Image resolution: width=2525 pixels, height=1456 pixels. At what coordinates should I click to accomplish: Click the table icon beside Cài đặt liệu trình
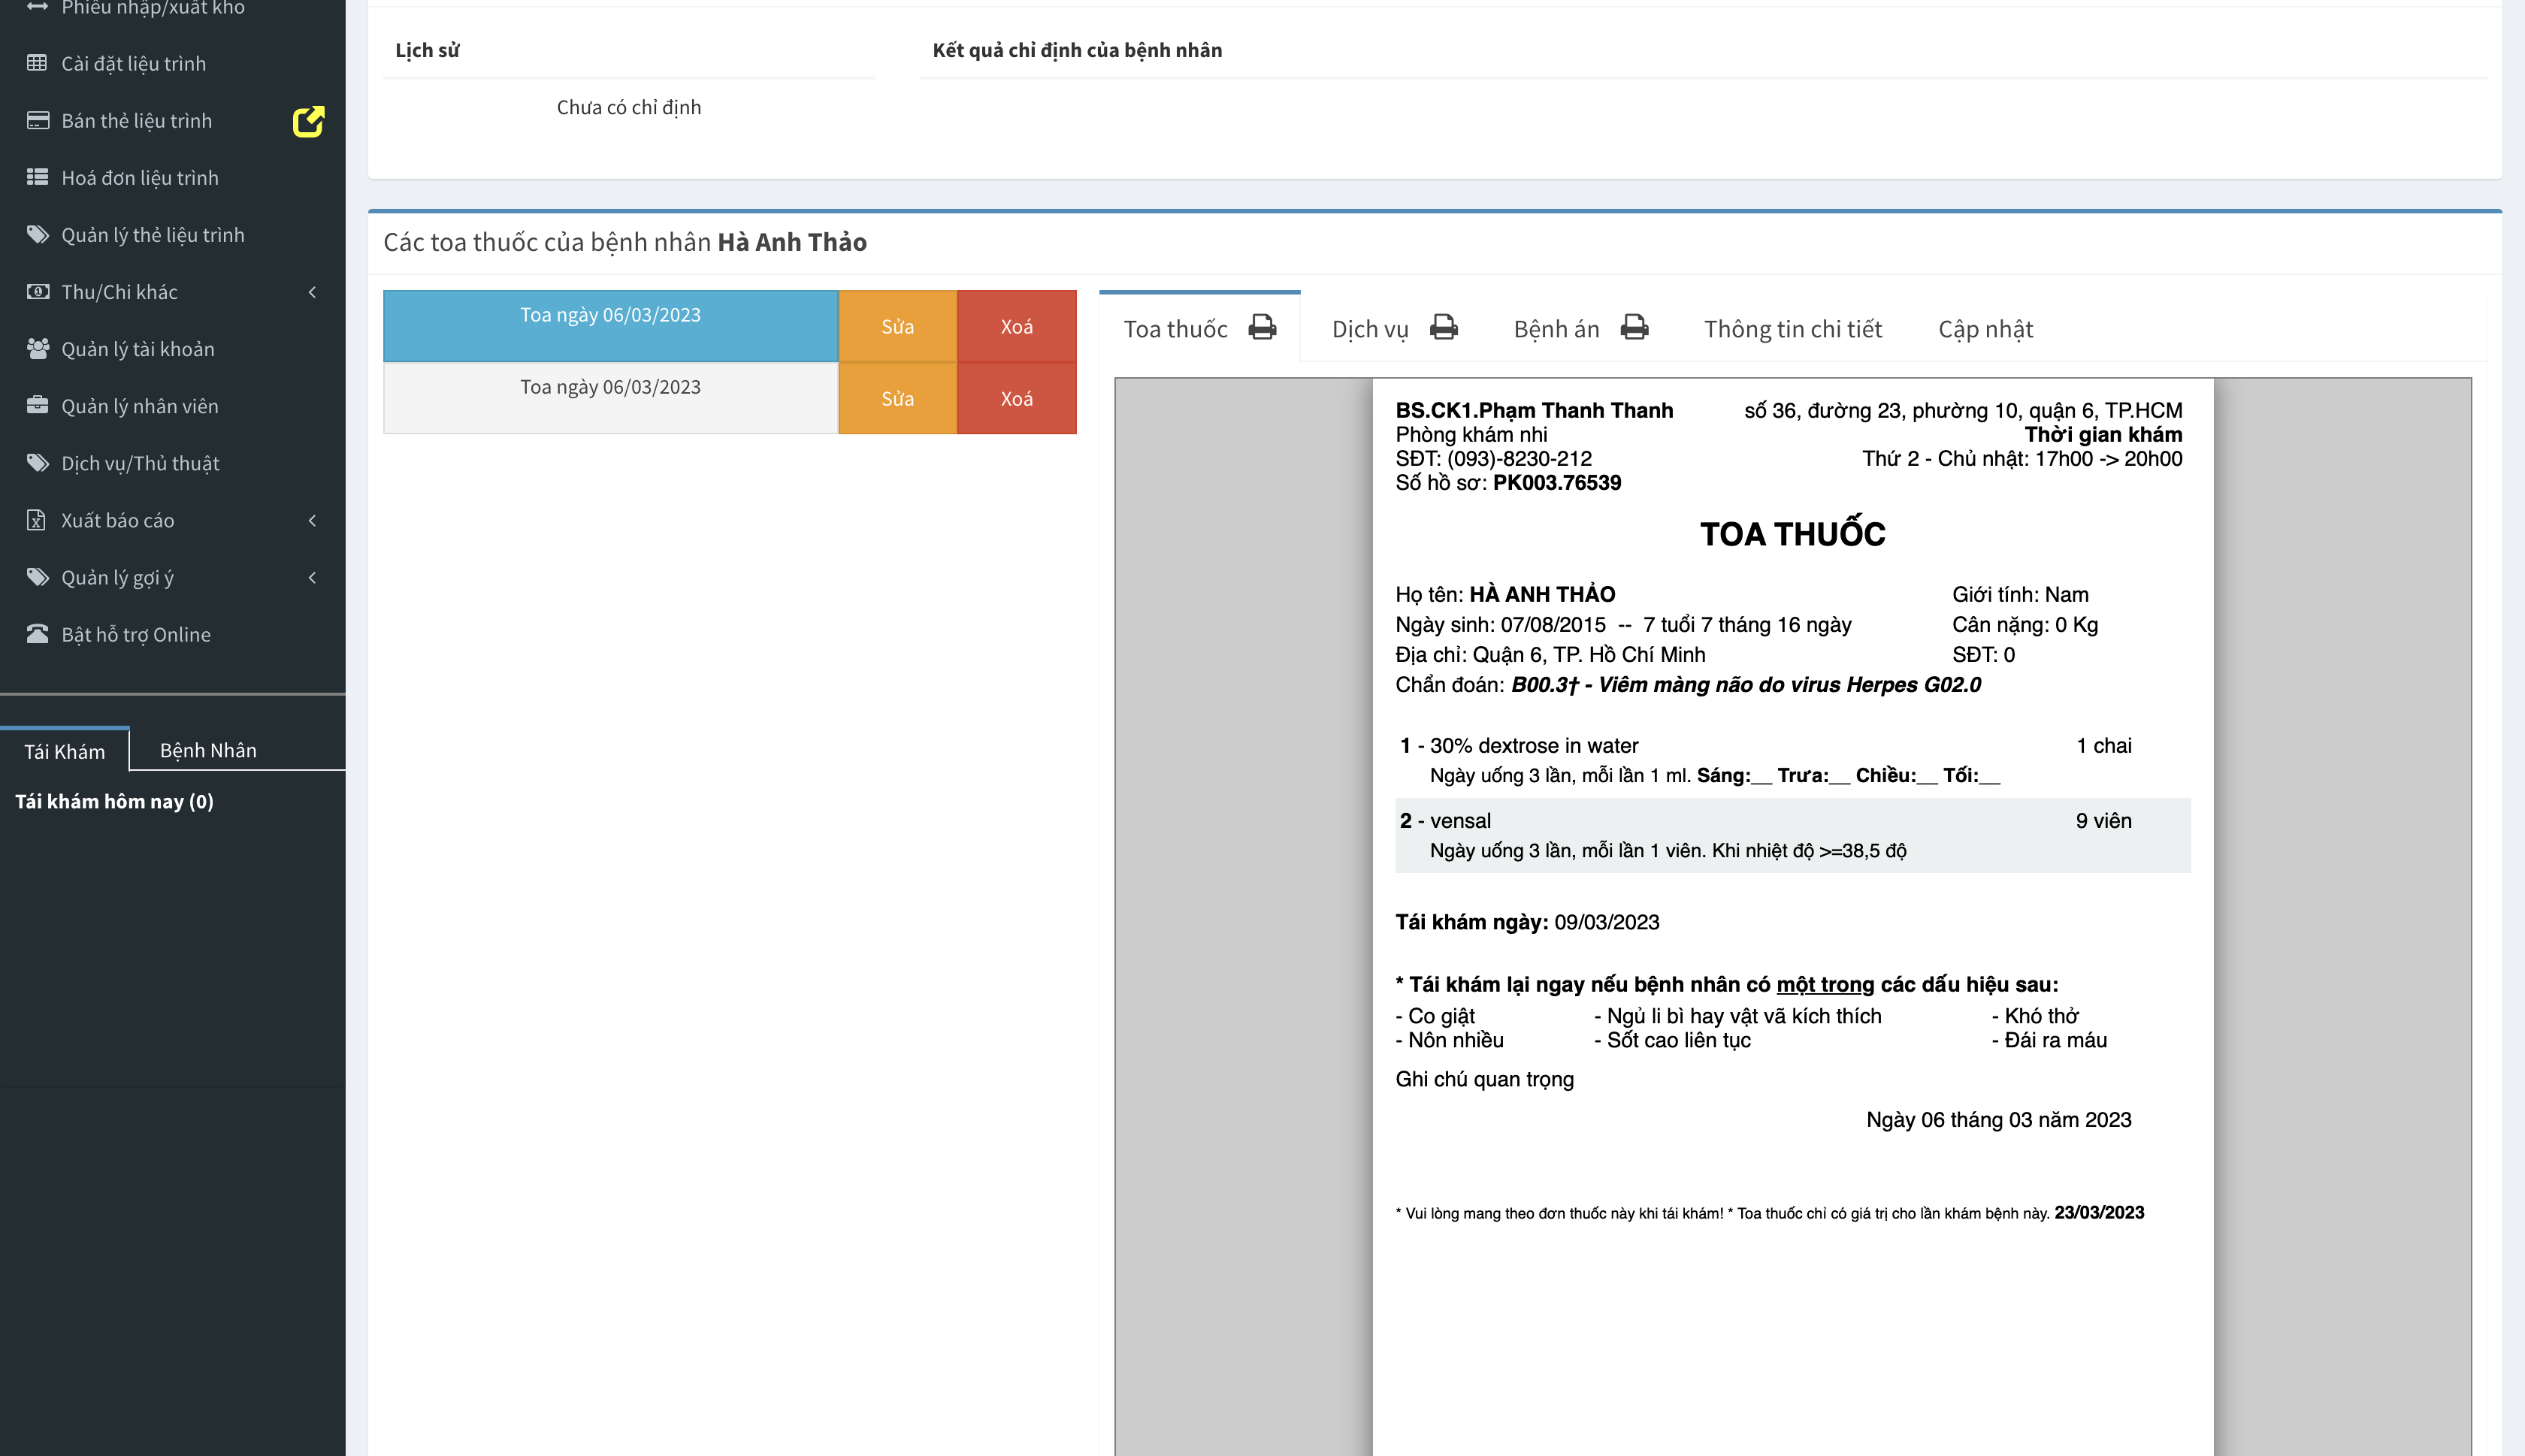coord(37,63)
